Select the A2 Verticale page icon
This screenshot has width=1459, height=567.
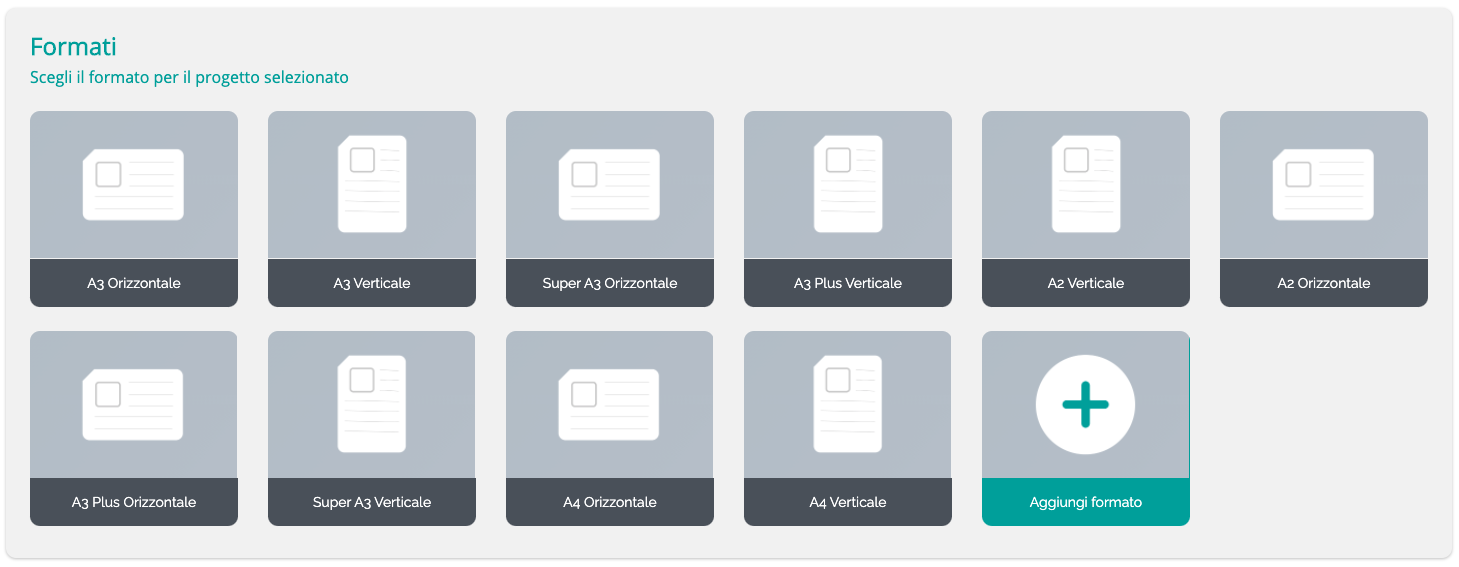coord(1086,184)
